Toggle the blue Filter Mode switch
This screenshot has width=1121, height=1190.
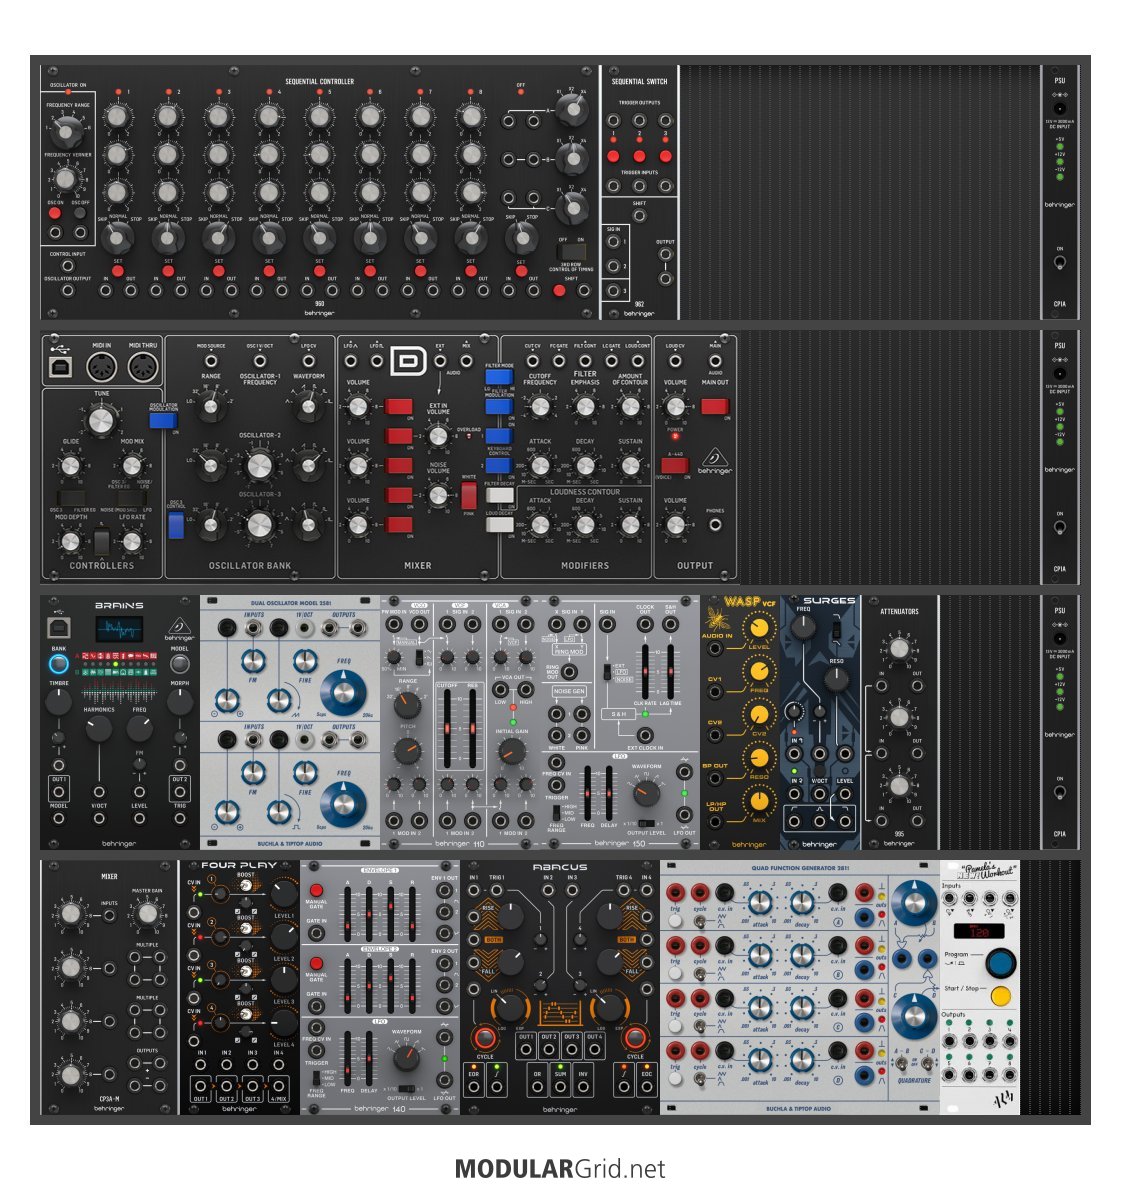499,377
